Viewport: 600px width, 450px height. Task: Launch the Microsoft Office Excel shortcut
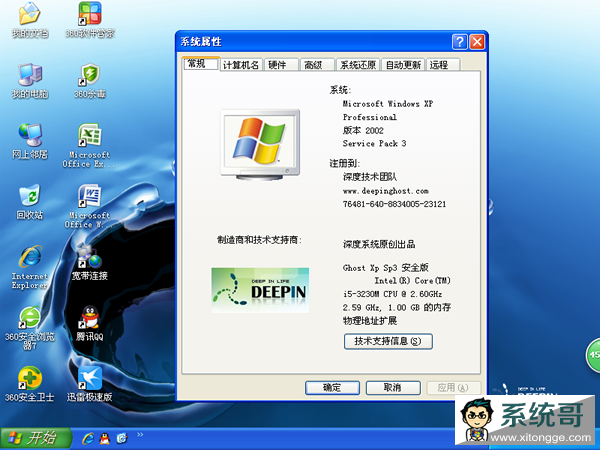tap(89, 145)
